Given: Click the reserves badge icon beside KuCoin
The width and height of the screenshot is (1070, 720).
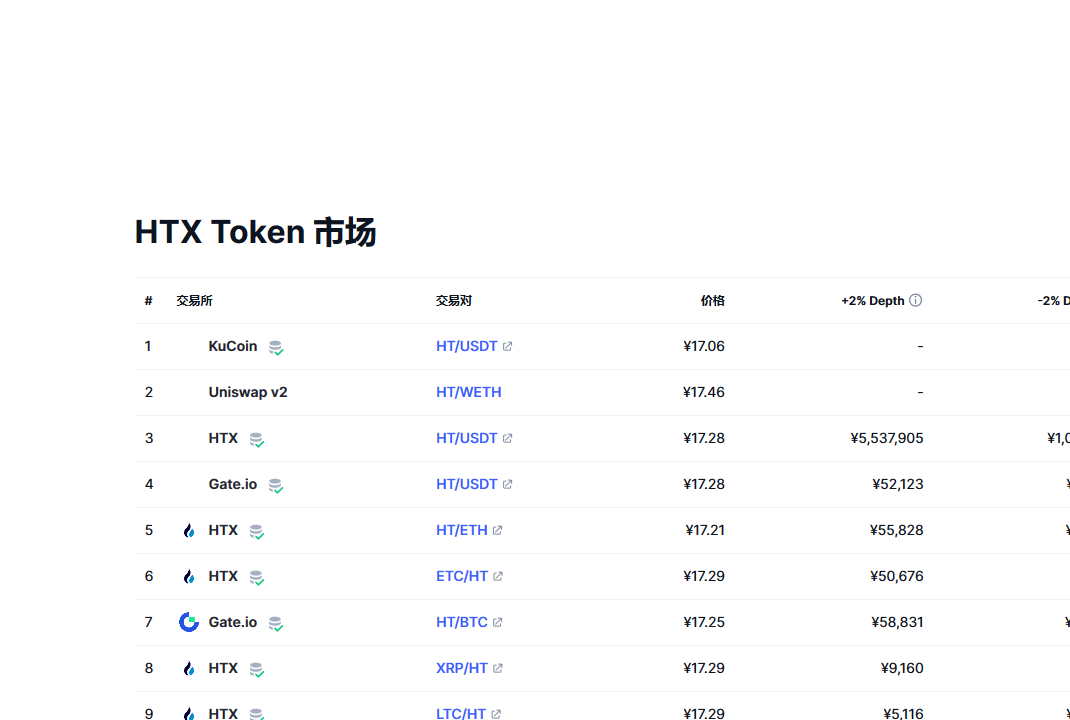Looking at the screenshot, I should click(276, 347).
